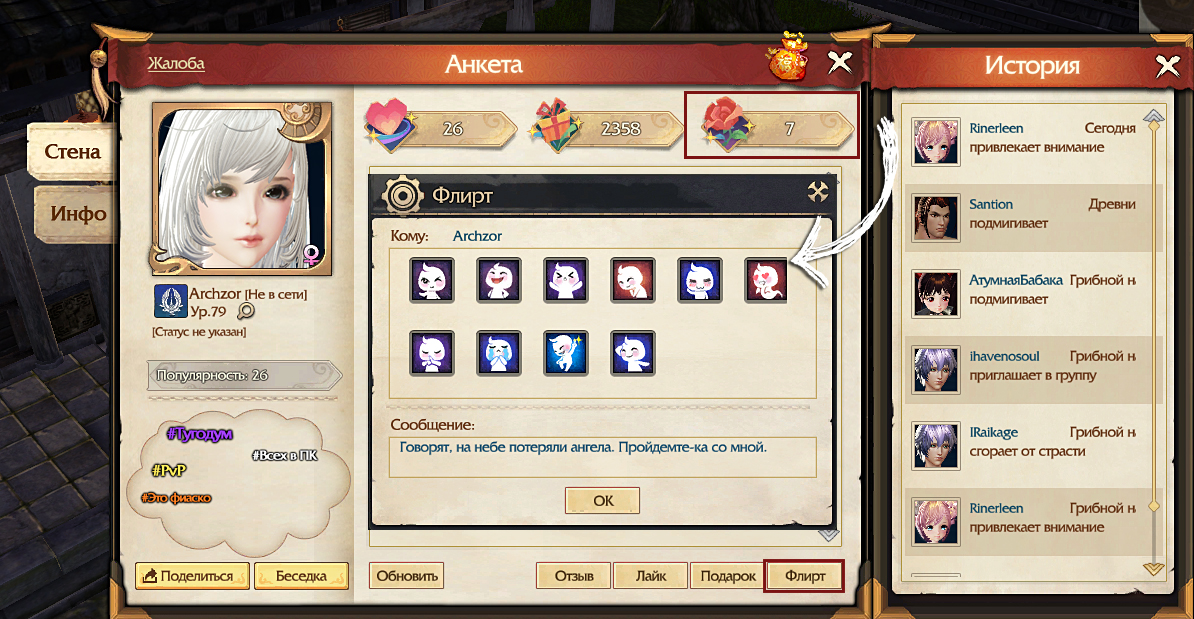
Task: Open Santion's avatar in the История list
Action: click(936, 218)
